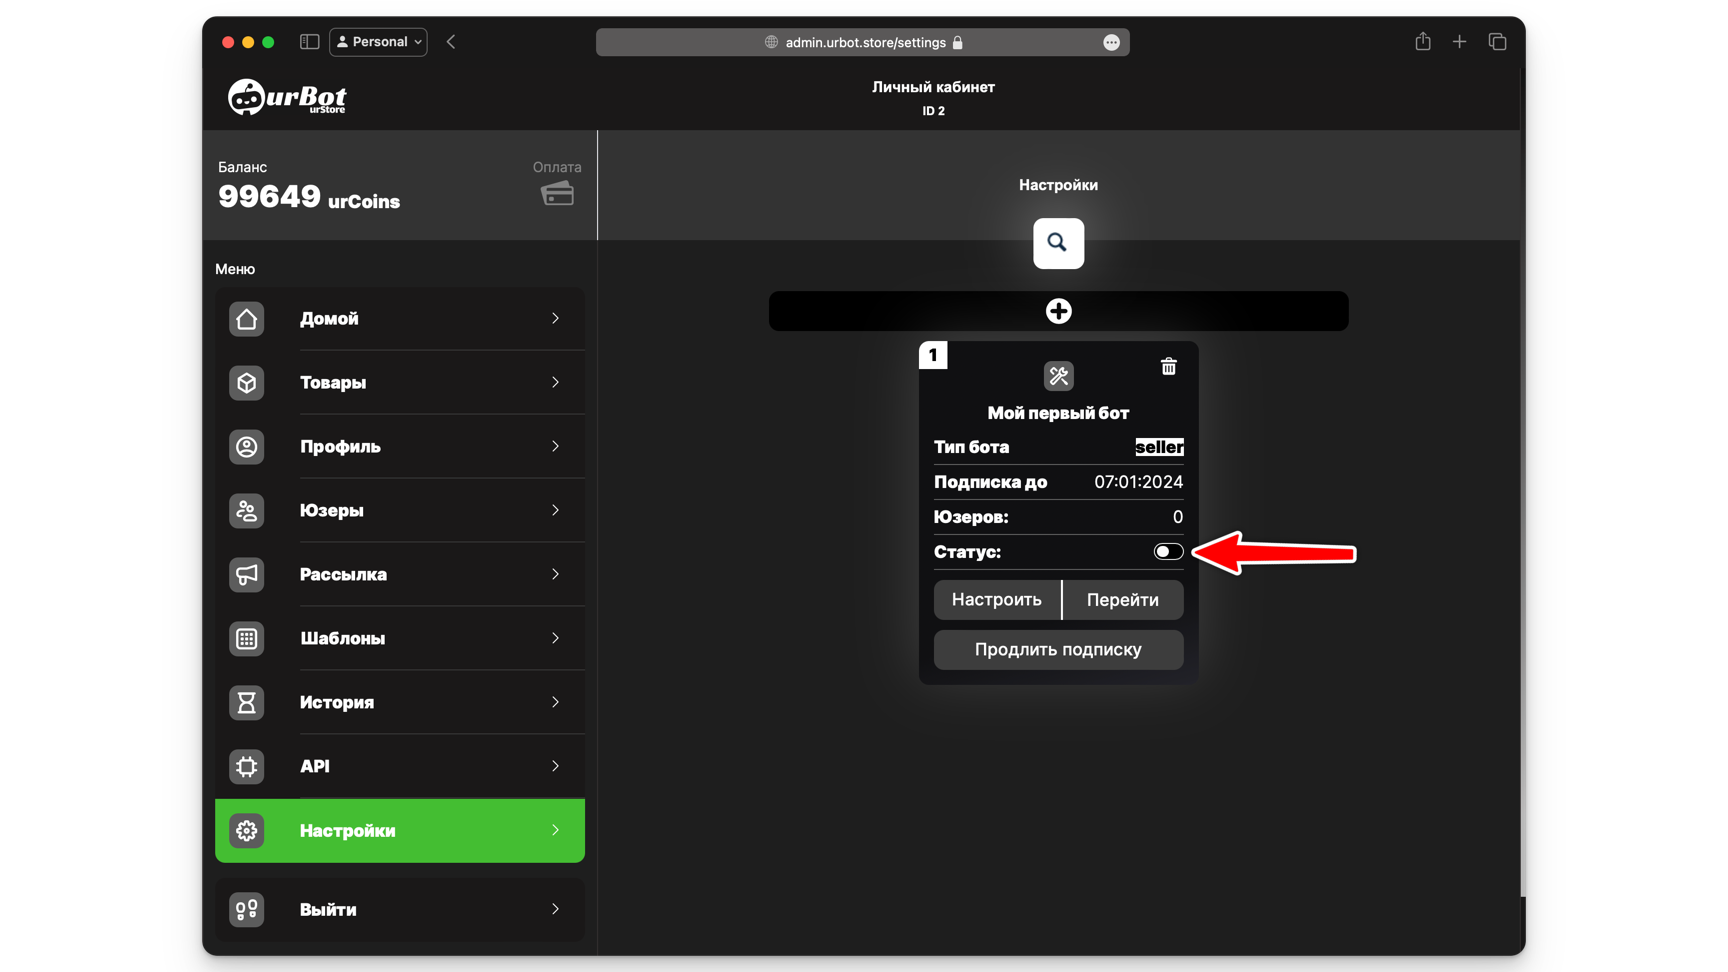Toggle the Safari sidebar icon
This screenshot has height=972, width=1728.
click(x=309, y=42)
